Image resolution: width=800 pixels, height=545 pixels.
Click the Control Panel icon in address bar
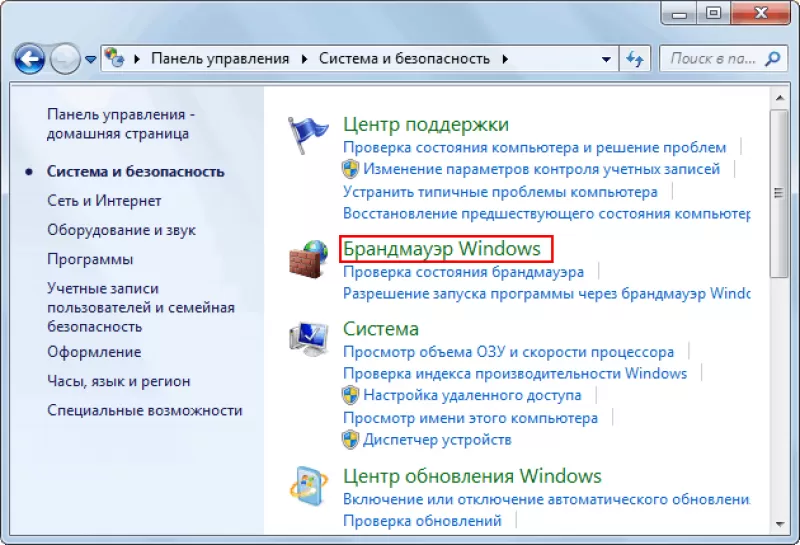115,59
